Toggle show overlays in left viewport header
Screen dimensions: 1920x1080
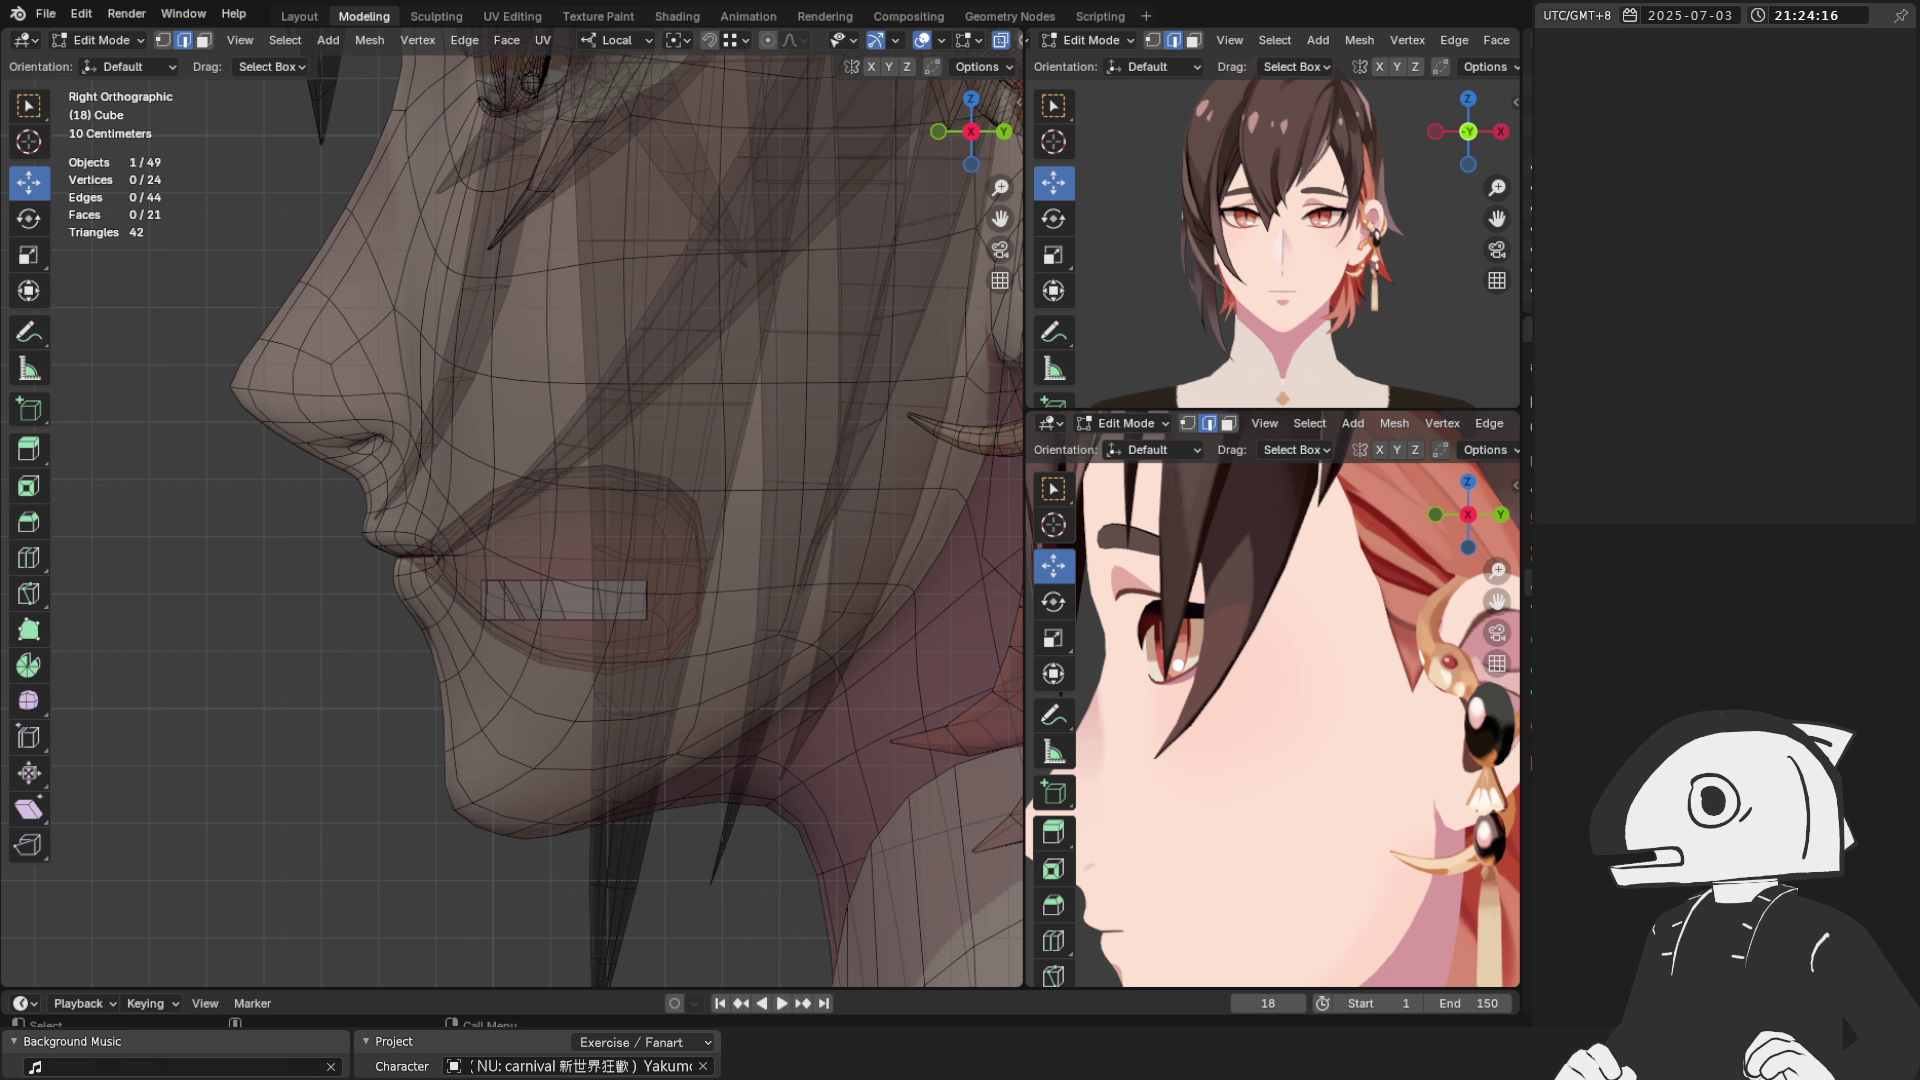coord(922,40)
